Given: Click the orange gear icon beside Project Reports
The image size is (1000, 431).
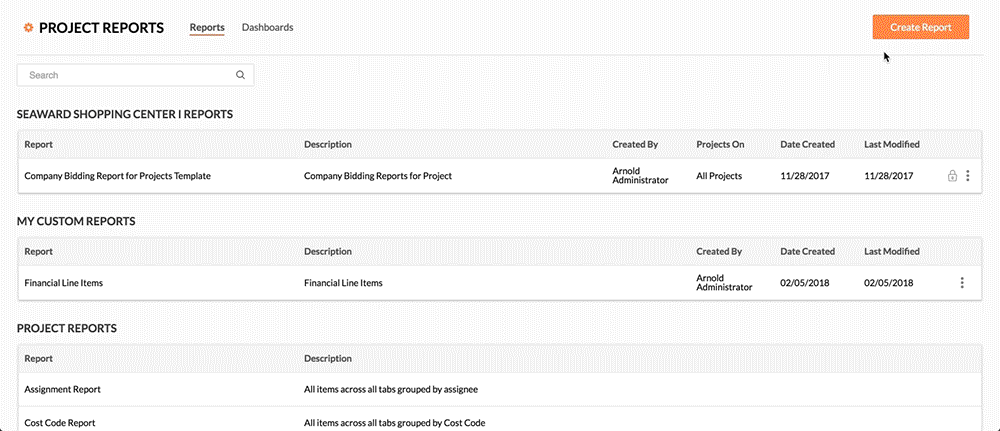Looking at the screenshot, I should (x=27, y=28).
